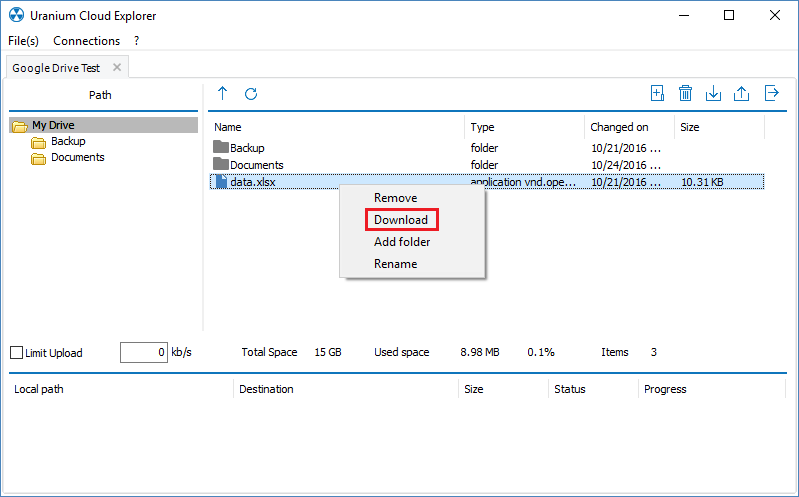This screenshot has height=497, width=799.
Task: Click Backup folder icon in the file list
Action: tap(221, 147)
